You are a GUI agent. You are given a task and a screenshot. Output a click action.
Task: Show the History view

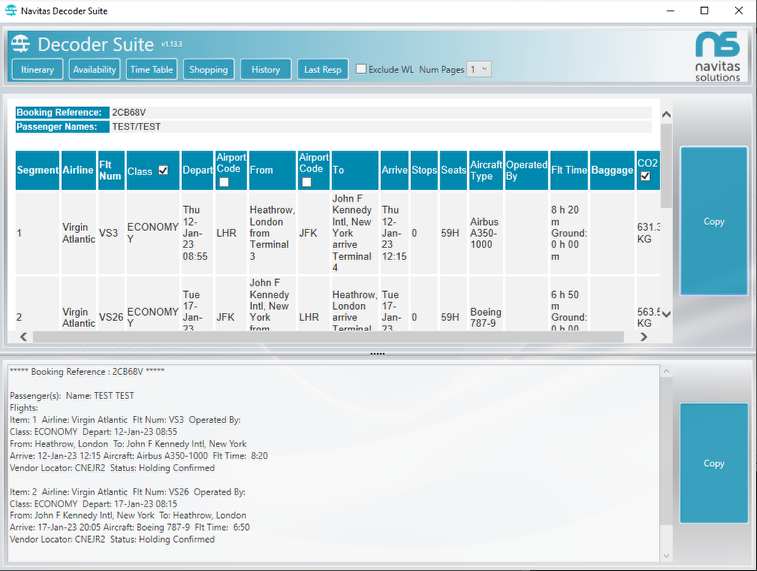[266, 70]
